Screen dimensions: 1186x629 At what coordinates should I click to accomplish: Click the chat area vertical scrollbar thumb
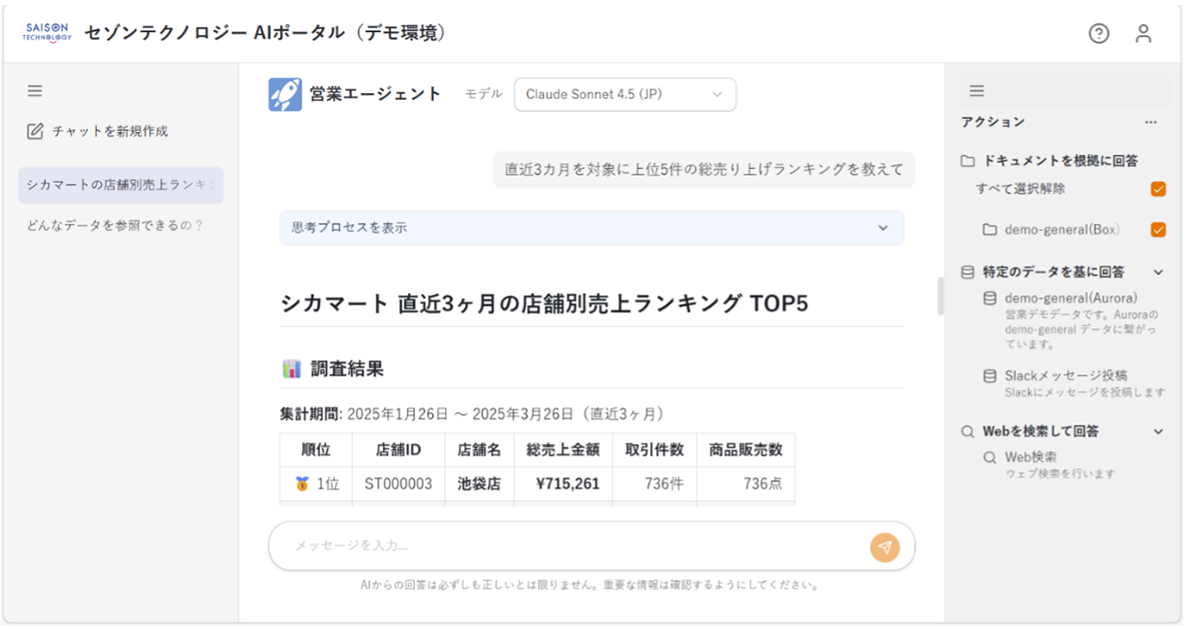click(x=940, y=296)
